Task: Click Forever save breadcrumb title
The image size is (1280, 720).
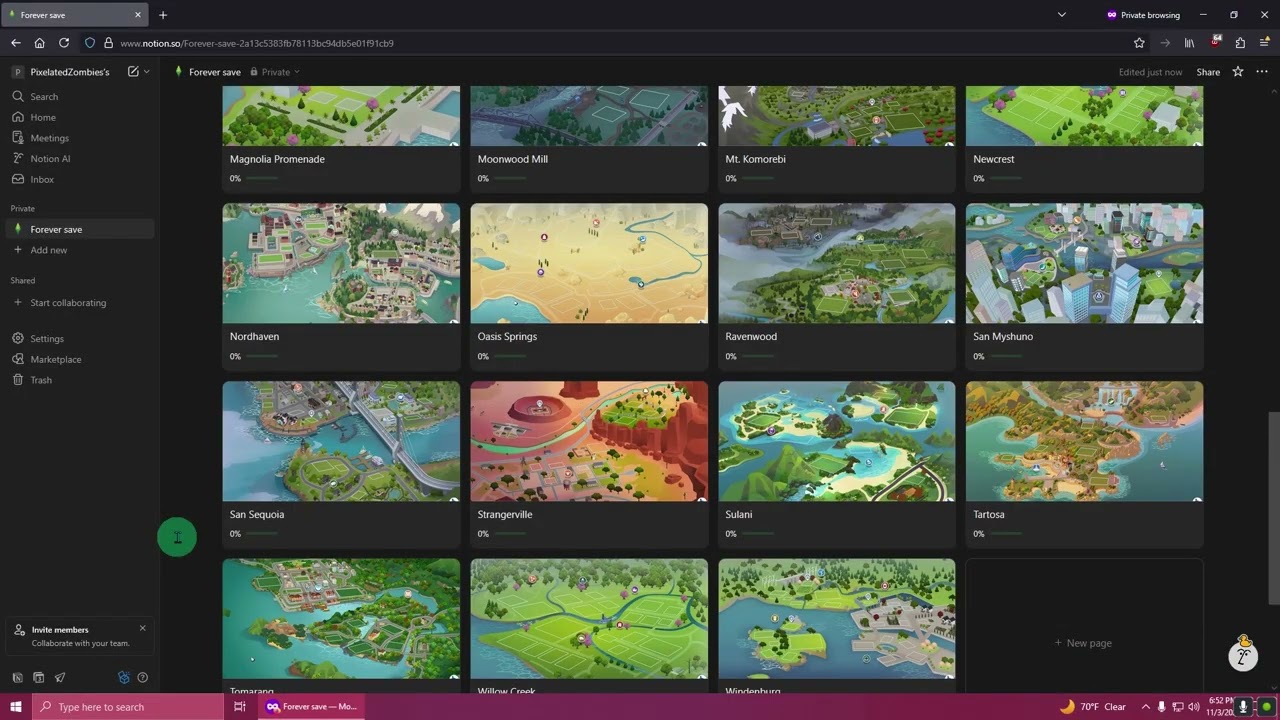Action: [x=214, y=72]
